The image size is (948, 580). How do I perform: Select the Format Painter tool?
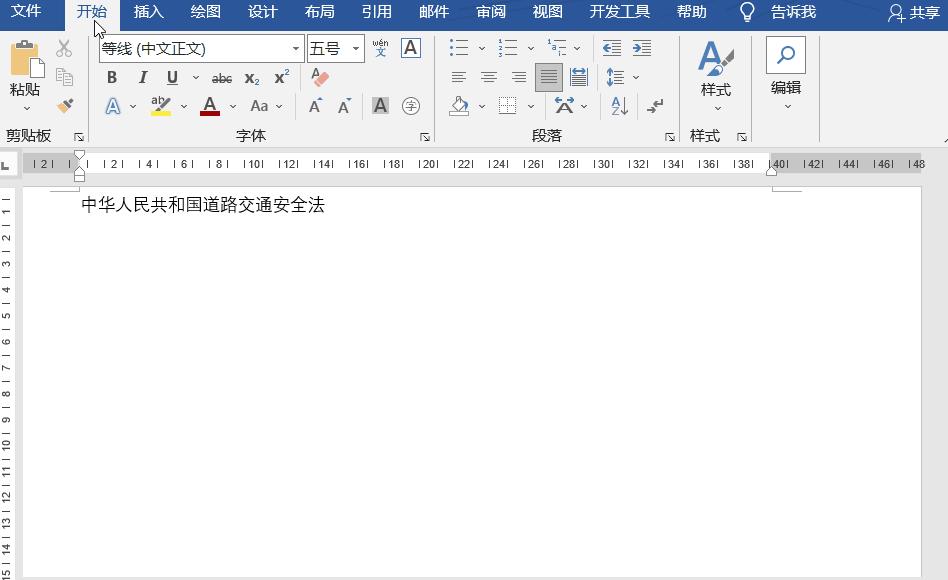coord(64,105)
